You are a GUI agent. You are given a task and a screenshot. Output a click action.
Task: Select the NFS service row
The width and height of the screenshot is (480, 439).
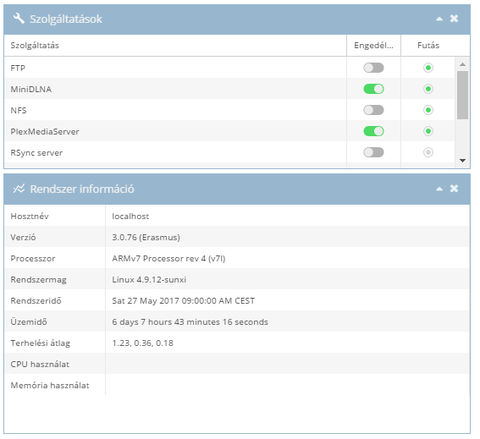pos(230,110)
